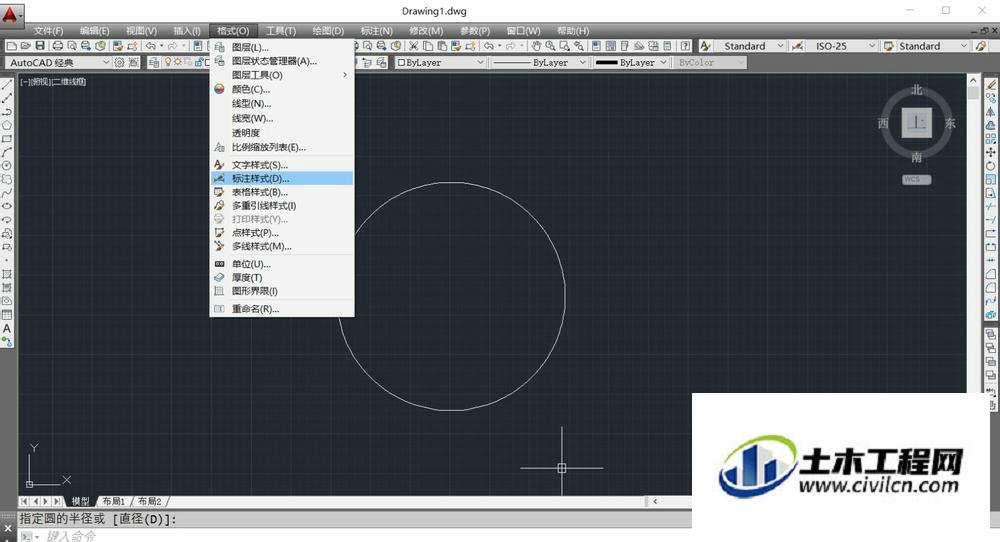The height and width of the screenshot is (542, 1000).
Task: Switch to the 布局1 layout tab
Action: (114, 501)
